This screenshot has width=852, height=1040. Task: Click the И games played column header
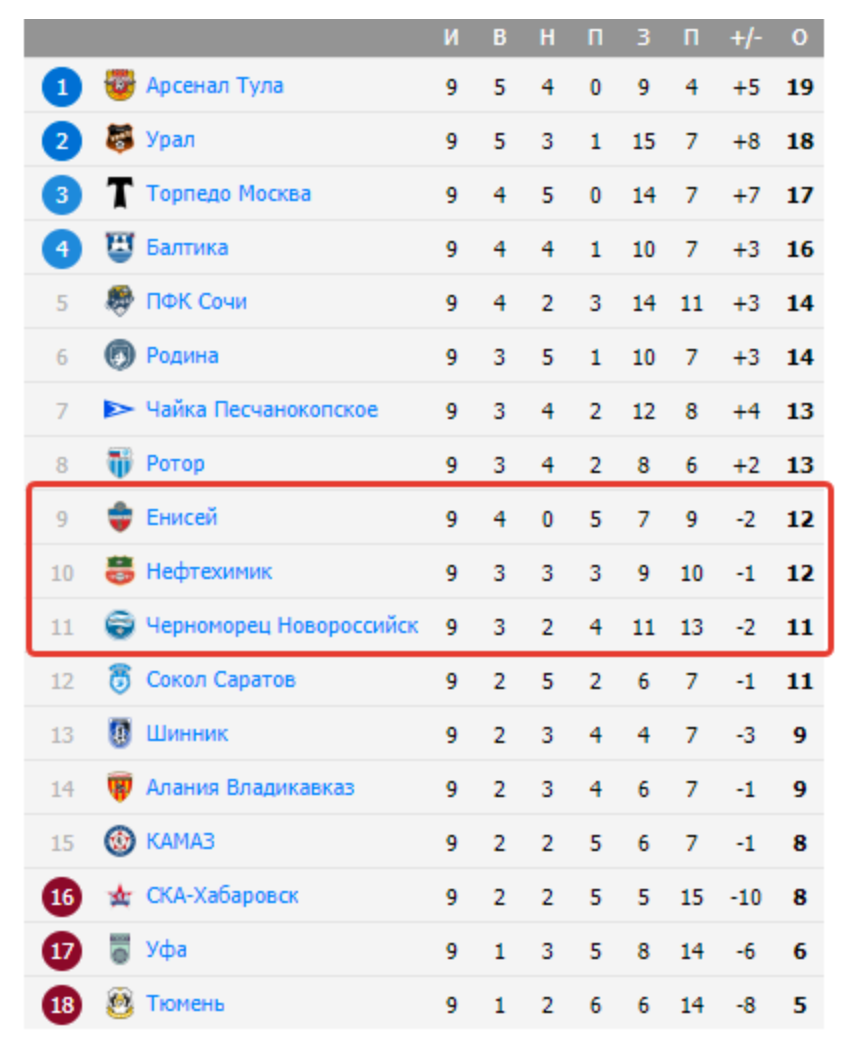pyautogui.click(x=451, y=37)
